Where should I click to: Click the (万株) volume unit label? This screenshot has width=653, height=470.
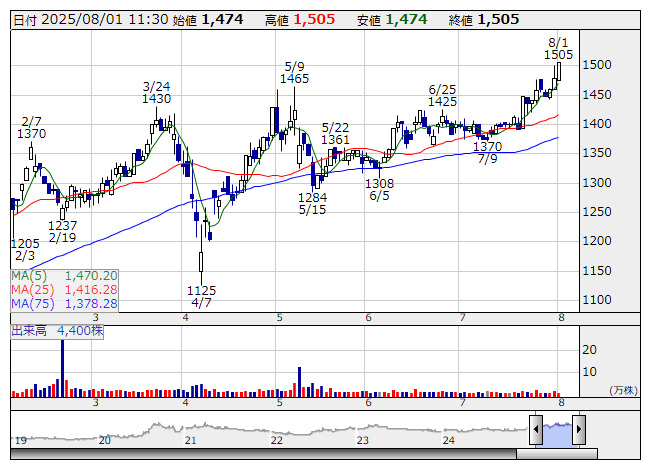pyautogui.click(x=623, y=390)
